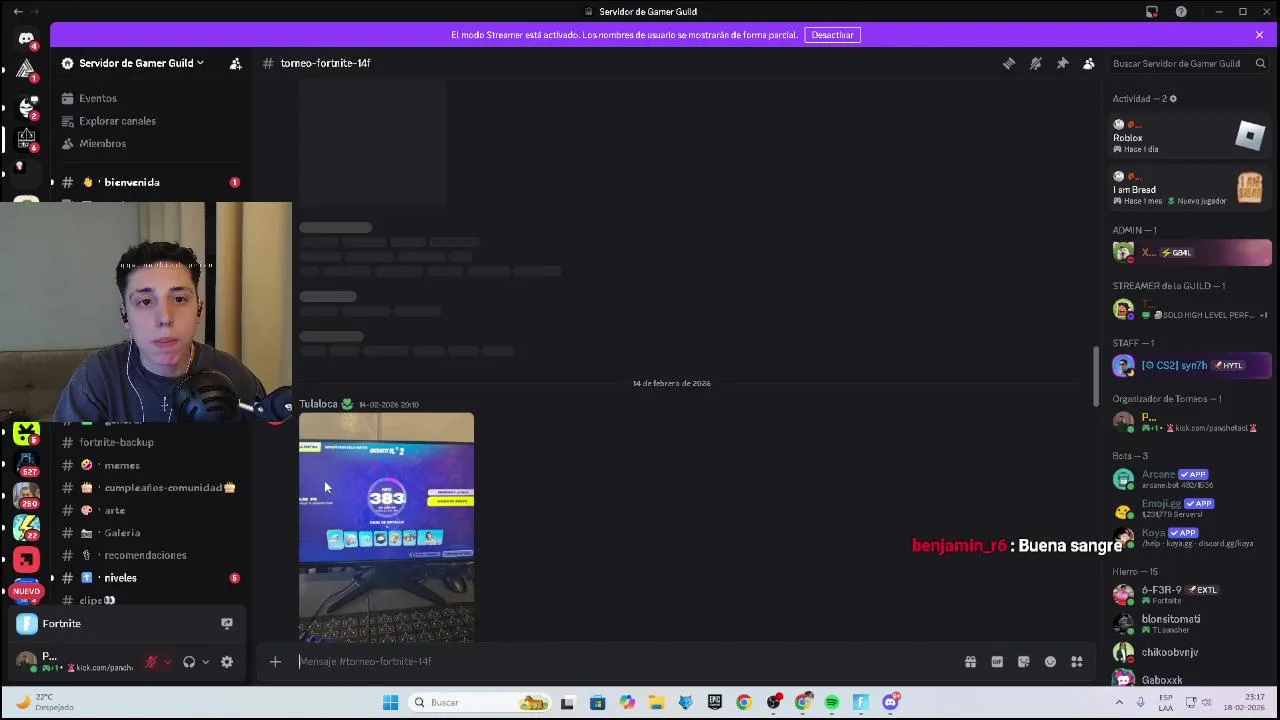Open pinned messages pin icon
The image size is (1280, 720).
click(x=1062, y=63)
